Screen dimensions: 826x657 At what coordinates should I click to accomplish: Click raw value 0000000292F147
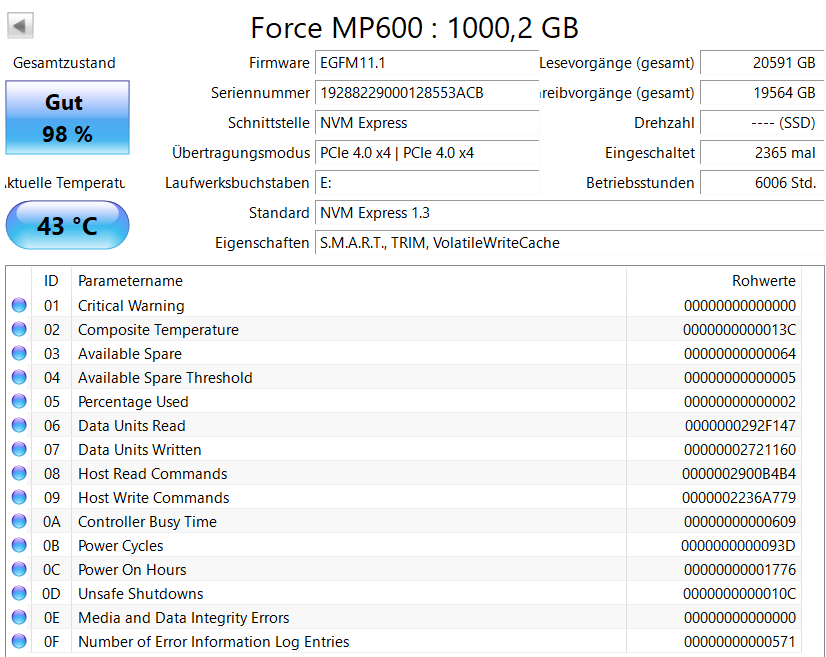click(740, 426)
